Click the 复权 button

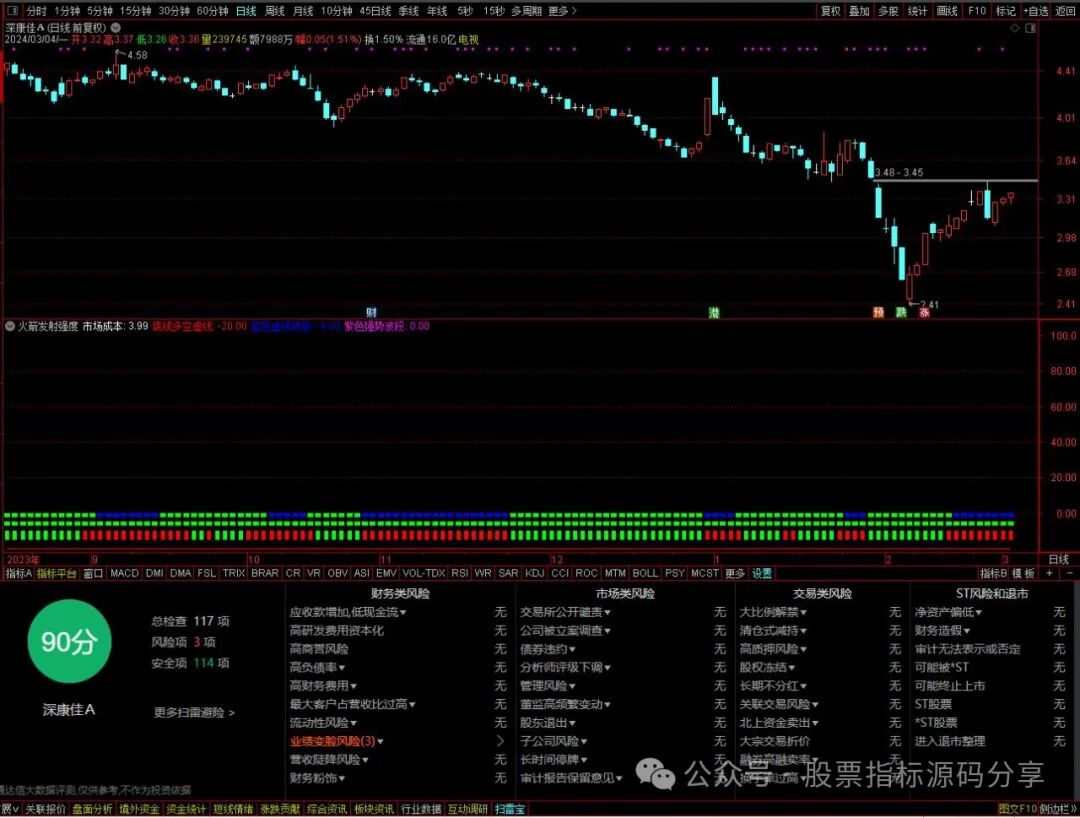(x=831, y=11)
